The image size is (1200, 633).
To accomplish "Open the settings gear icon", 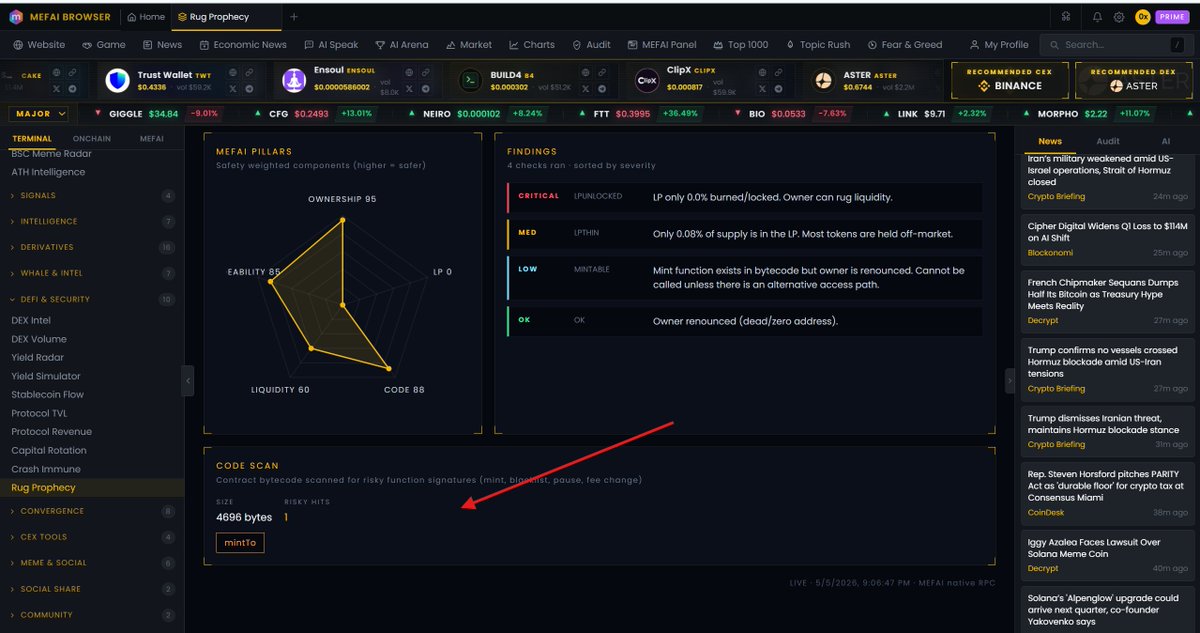I will pos(1119,17).
